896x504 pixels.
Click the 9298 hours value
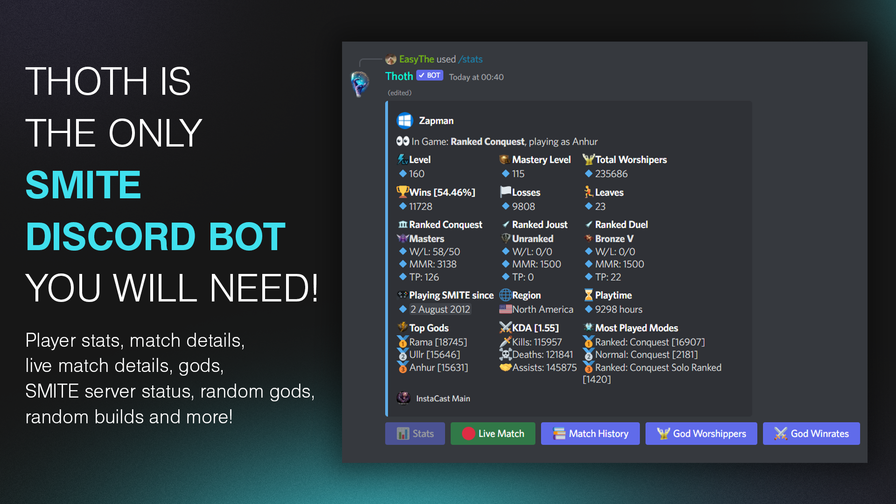(618, 309)
